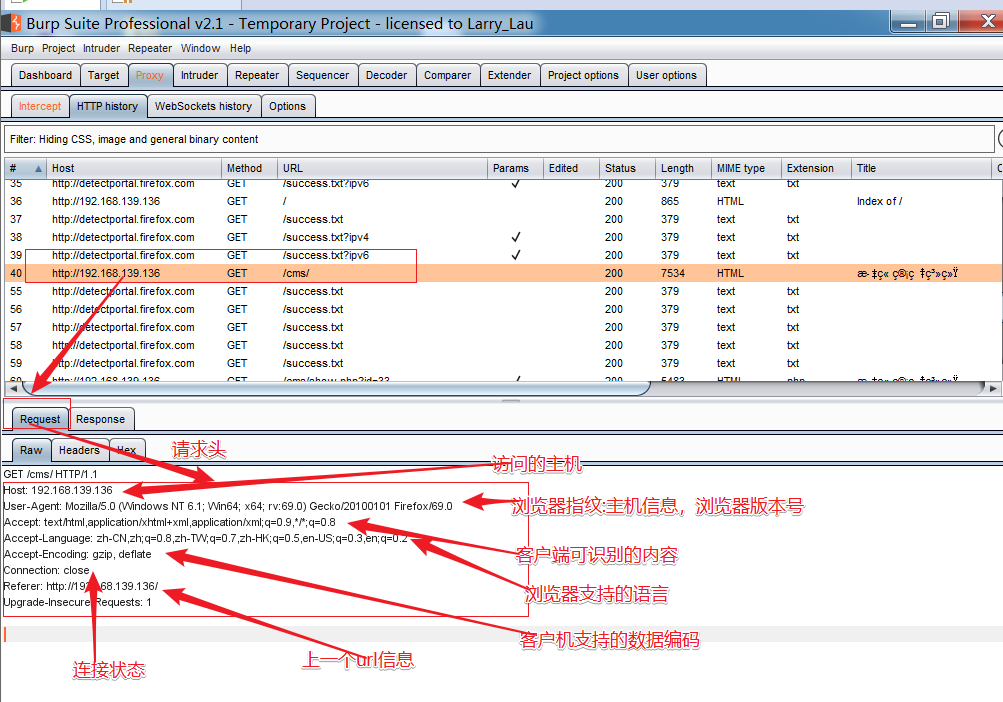Select row 37 /success.txt request
The height and width of the screenshot is (702, 1003).
coord(503,219)
